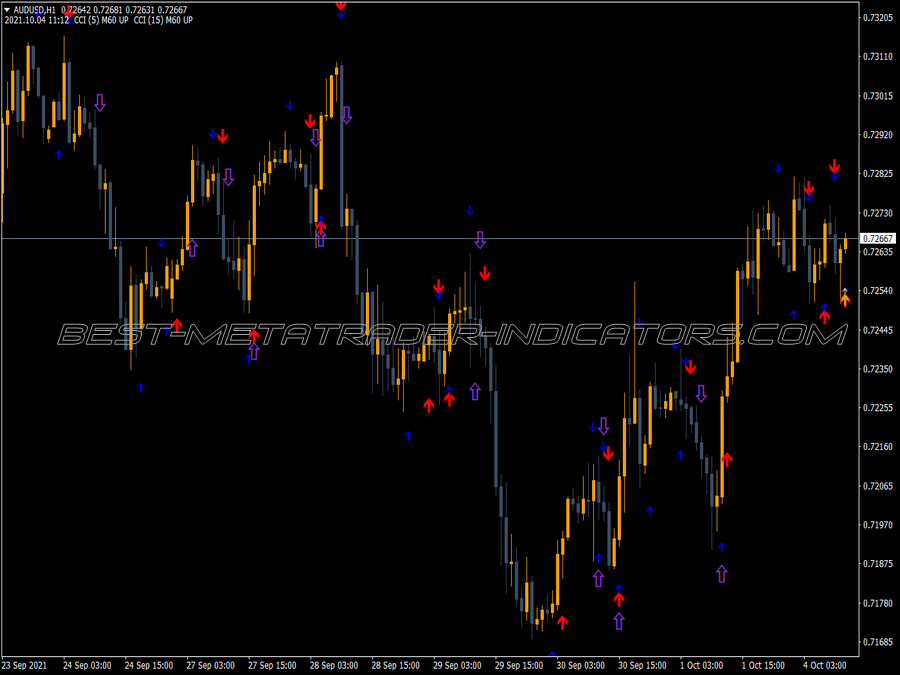The image size is (900, 675).
Task: Click the 24 Sep 03:00 time label
Action: click(87, 666)
